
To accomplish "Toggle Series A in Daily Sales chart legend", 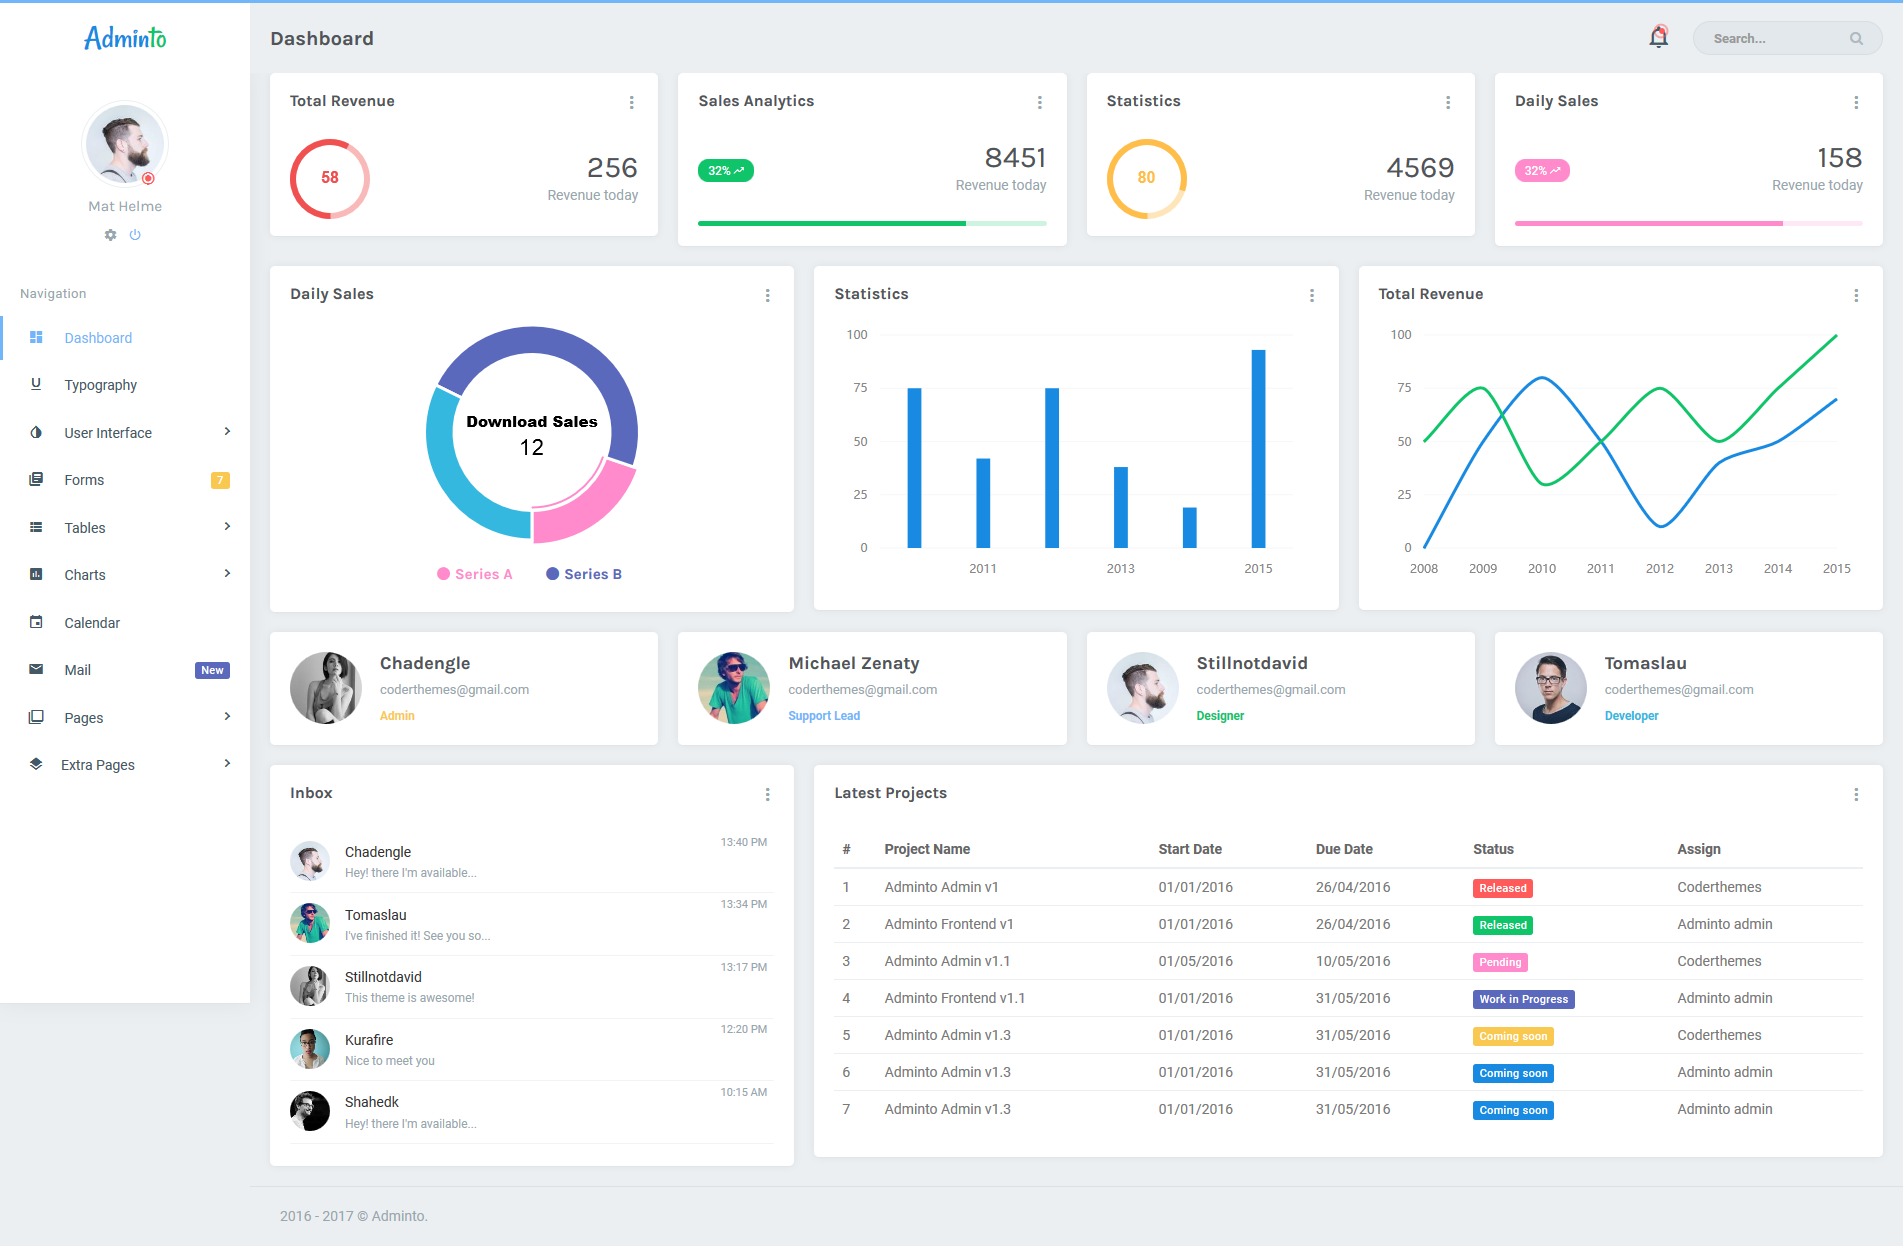I will [x=475, y=573].
